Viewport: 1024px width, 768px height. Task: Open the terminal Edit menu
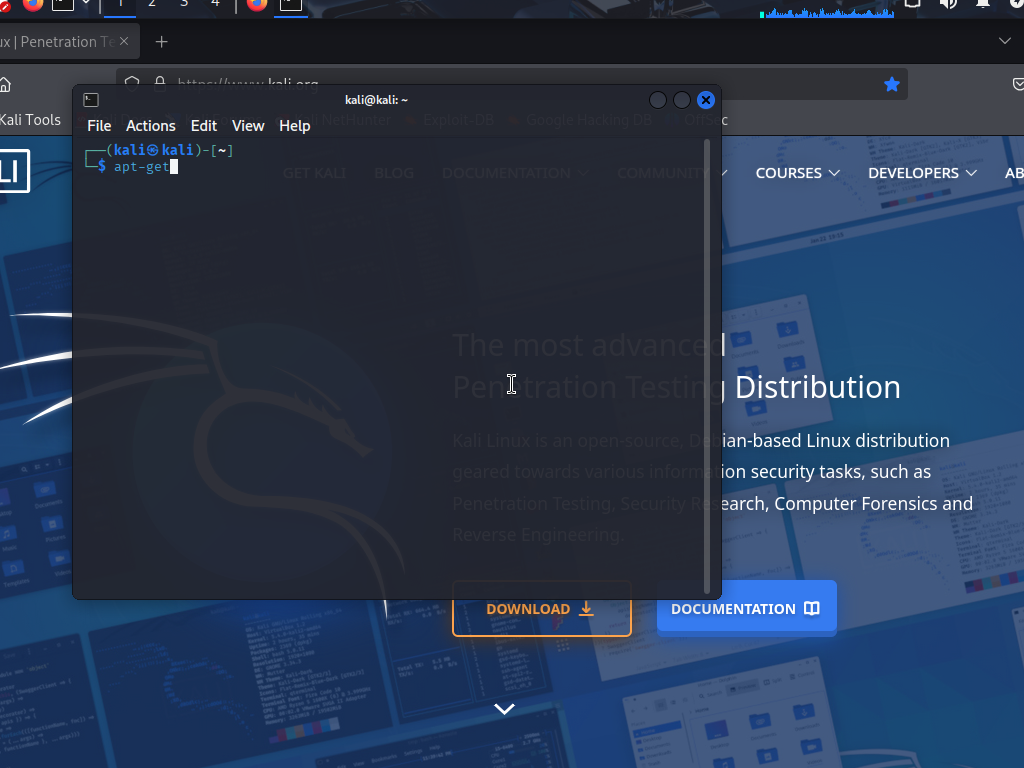(x=204, y=126)
